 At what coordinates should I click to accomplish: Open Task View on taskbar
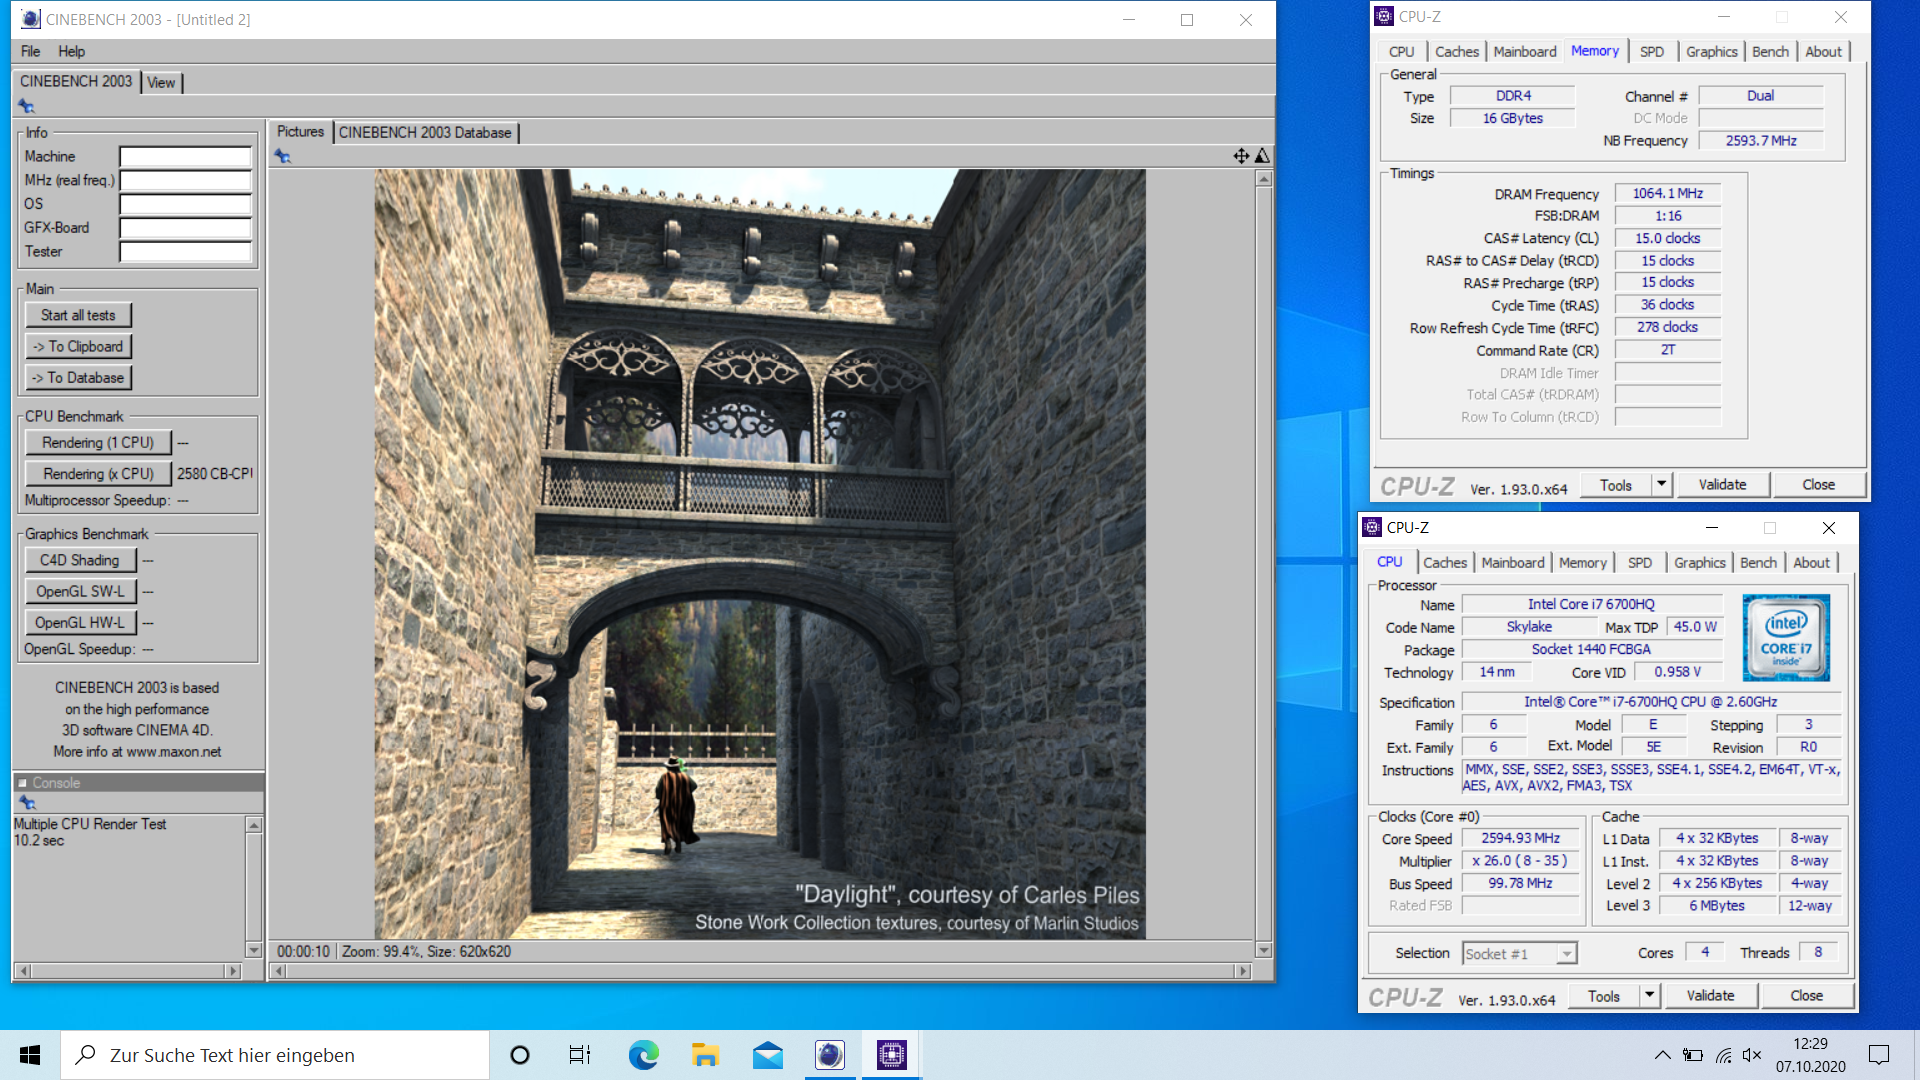[580, 1055]
